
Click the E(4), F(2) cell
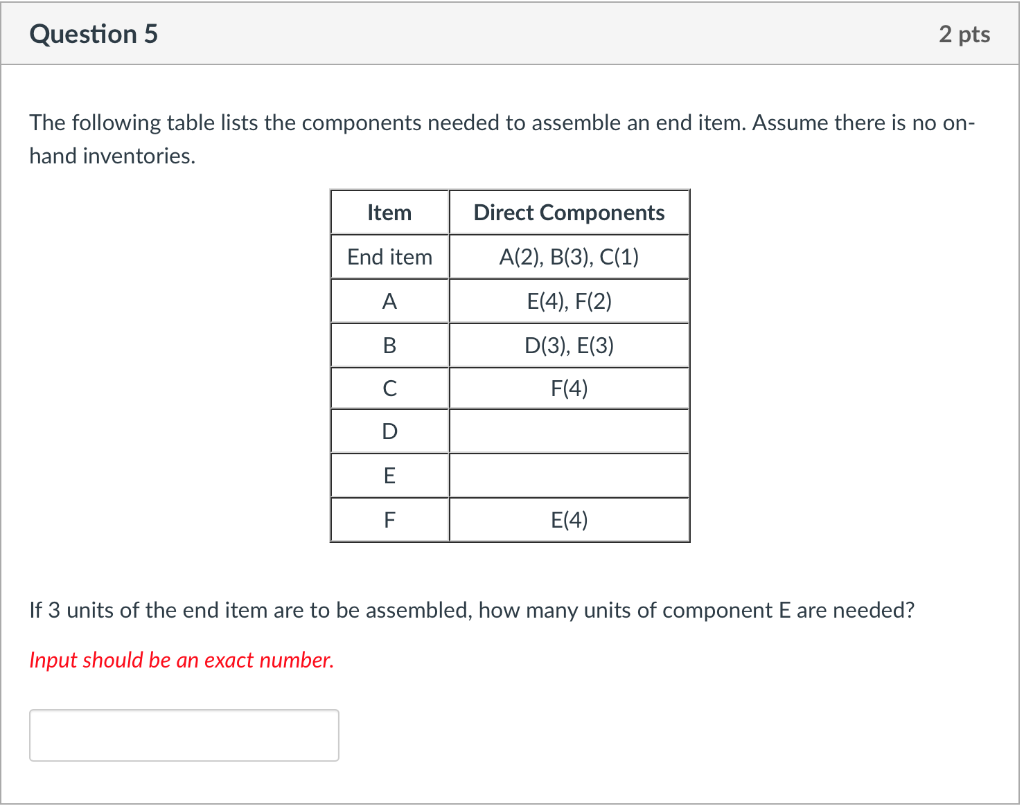tap(569, 301)
